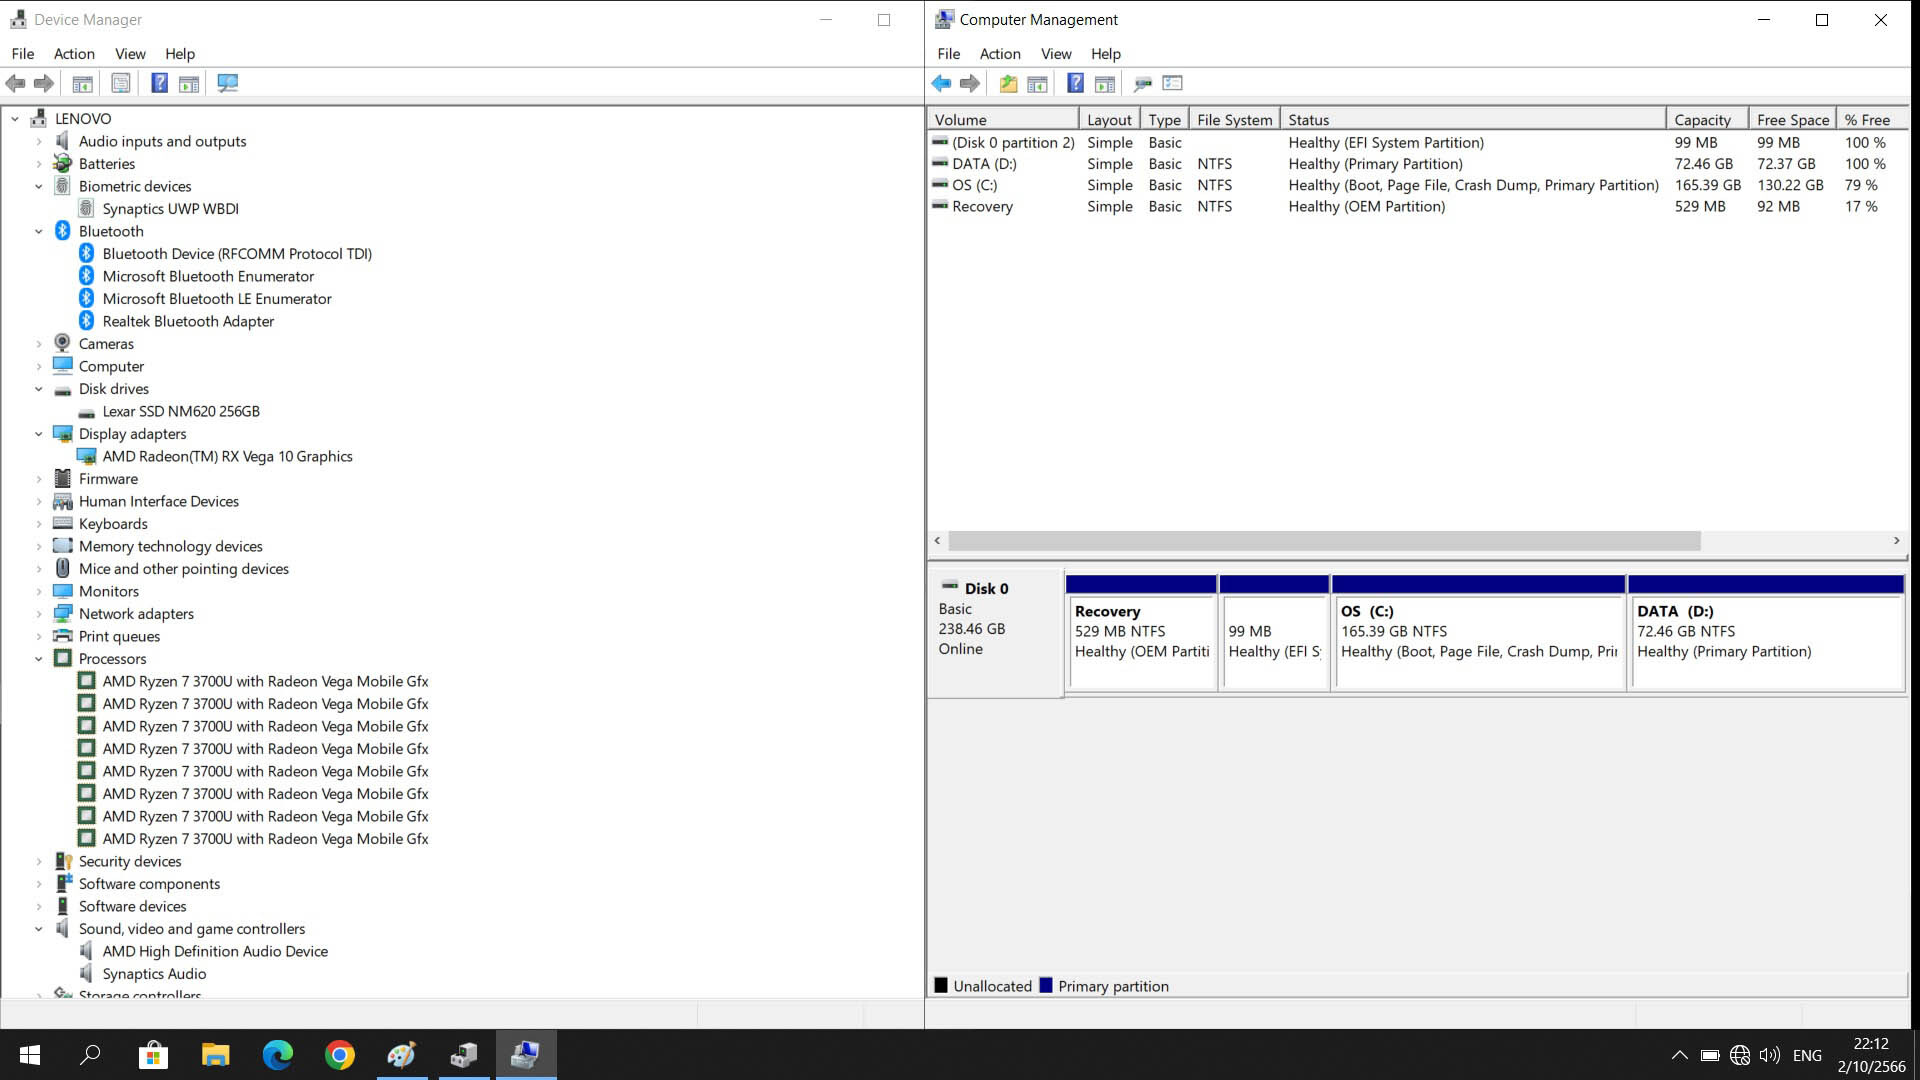This screenshot has width=1920, height=1080.
Task: Open Microsoft Store from taskbar
Action: (x=153, y=1055)
